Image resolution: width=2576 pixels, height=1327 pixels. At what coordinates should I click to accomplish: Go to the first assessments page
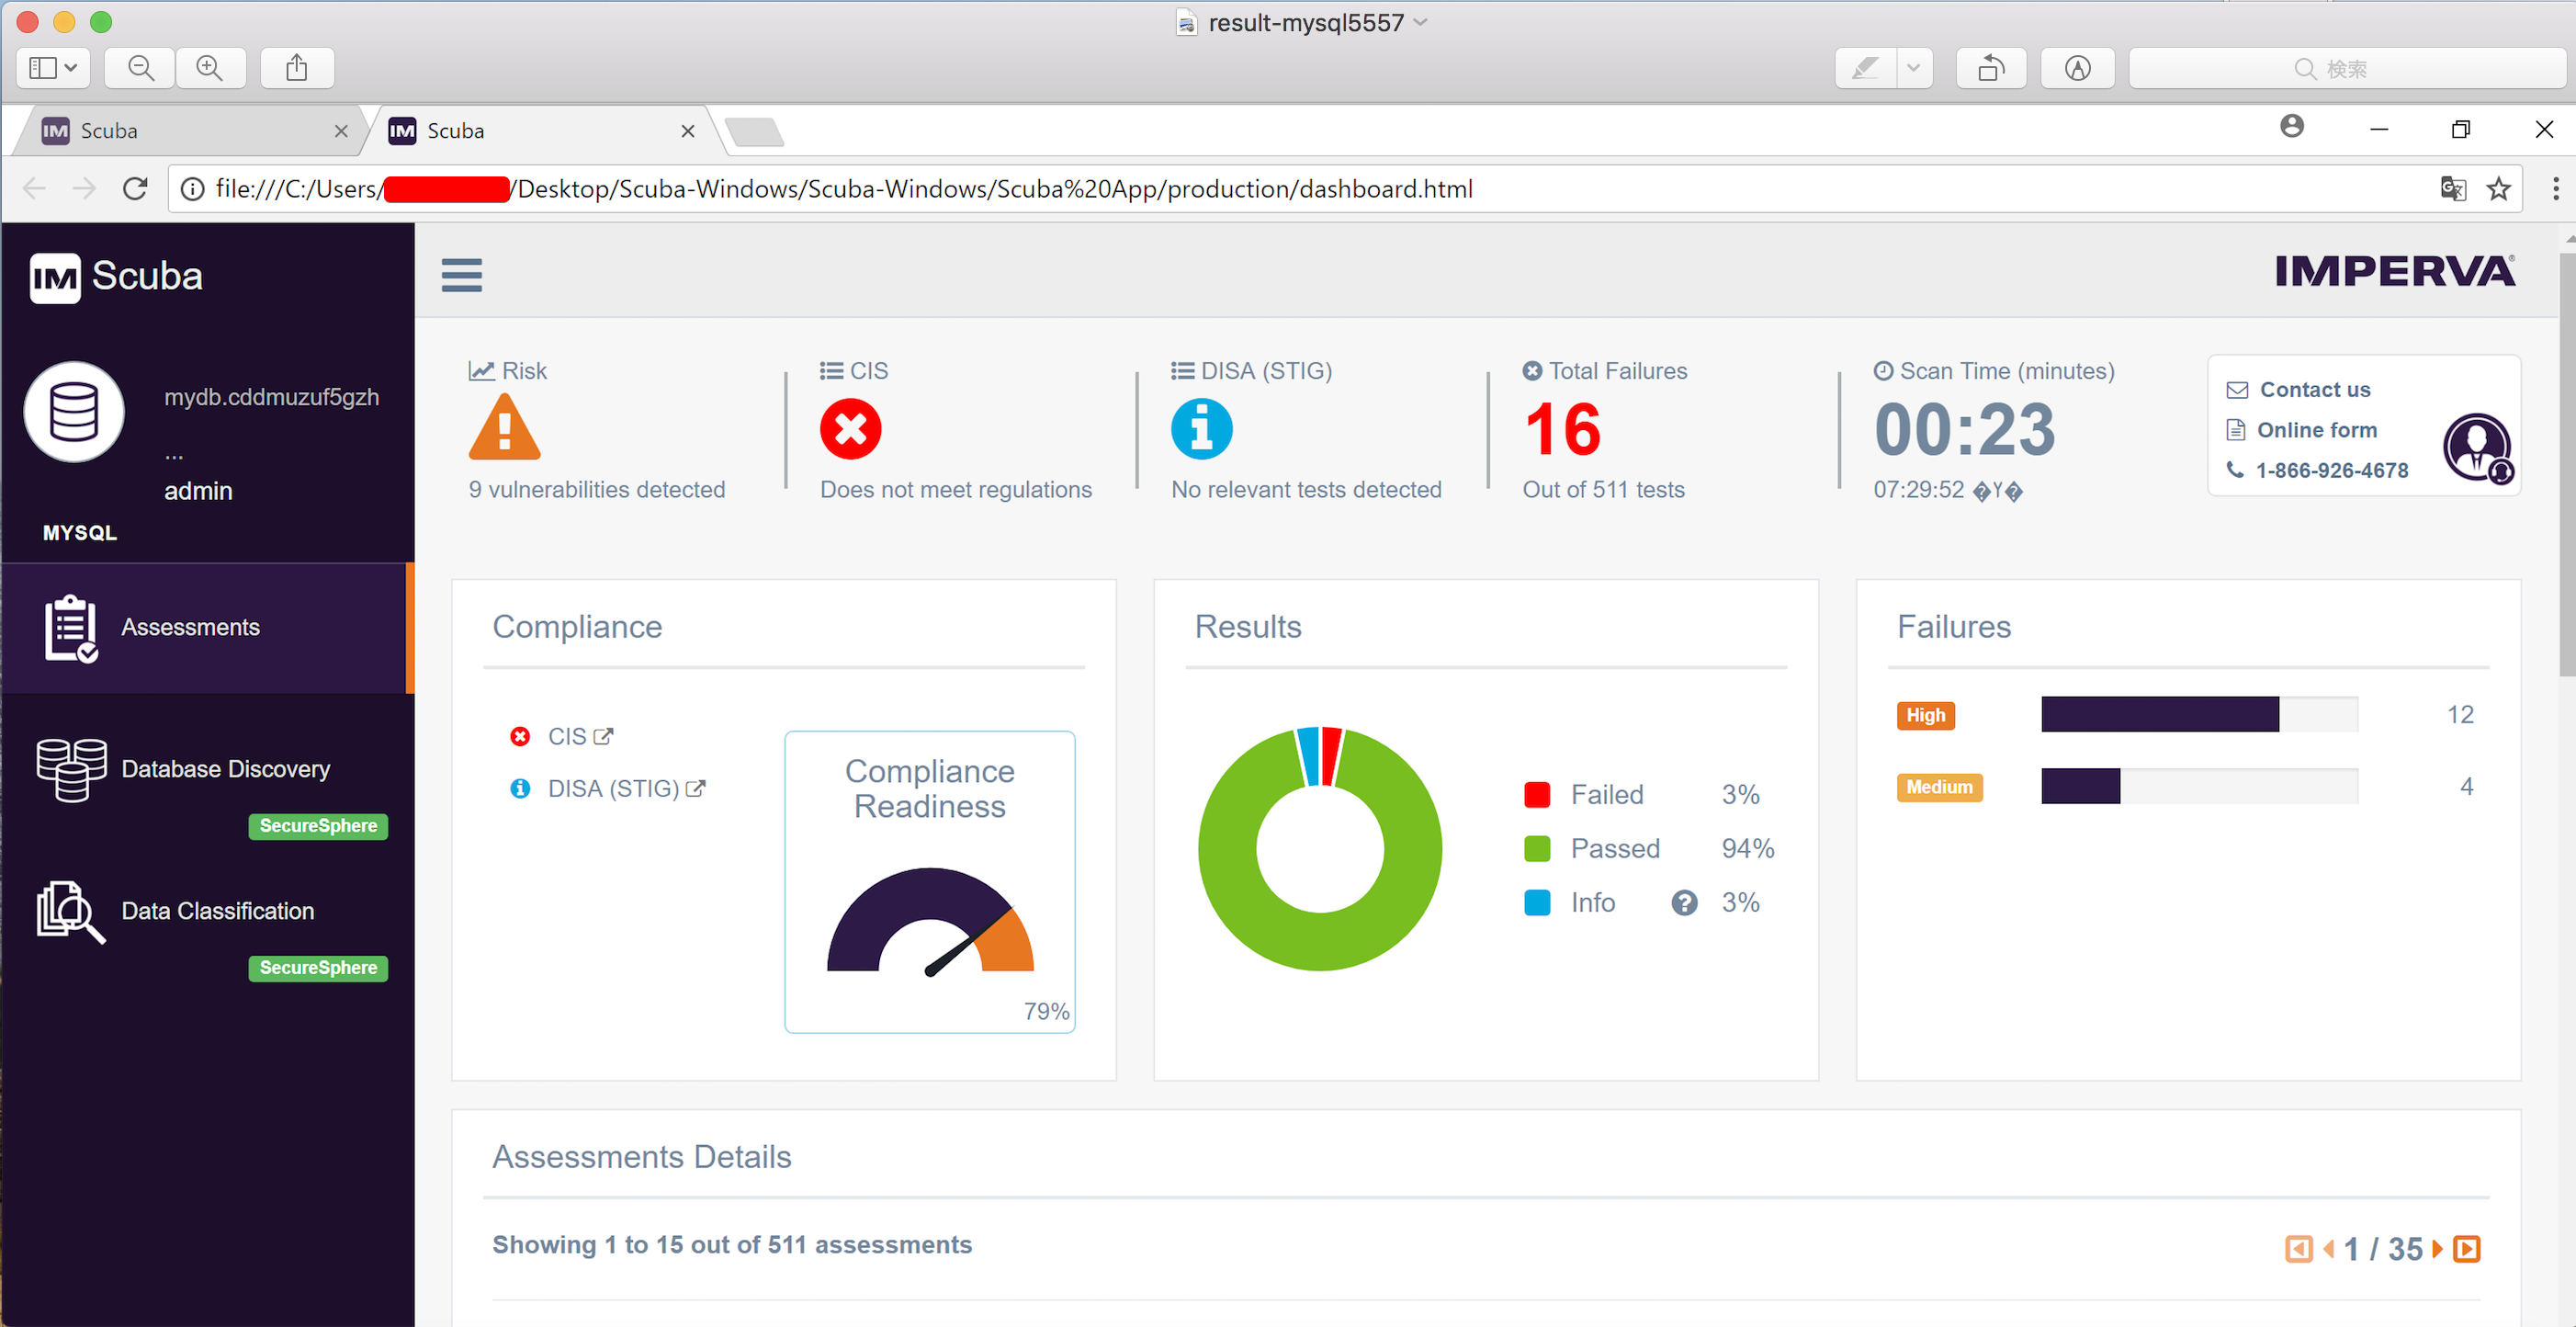(x=2298, y=1248)
